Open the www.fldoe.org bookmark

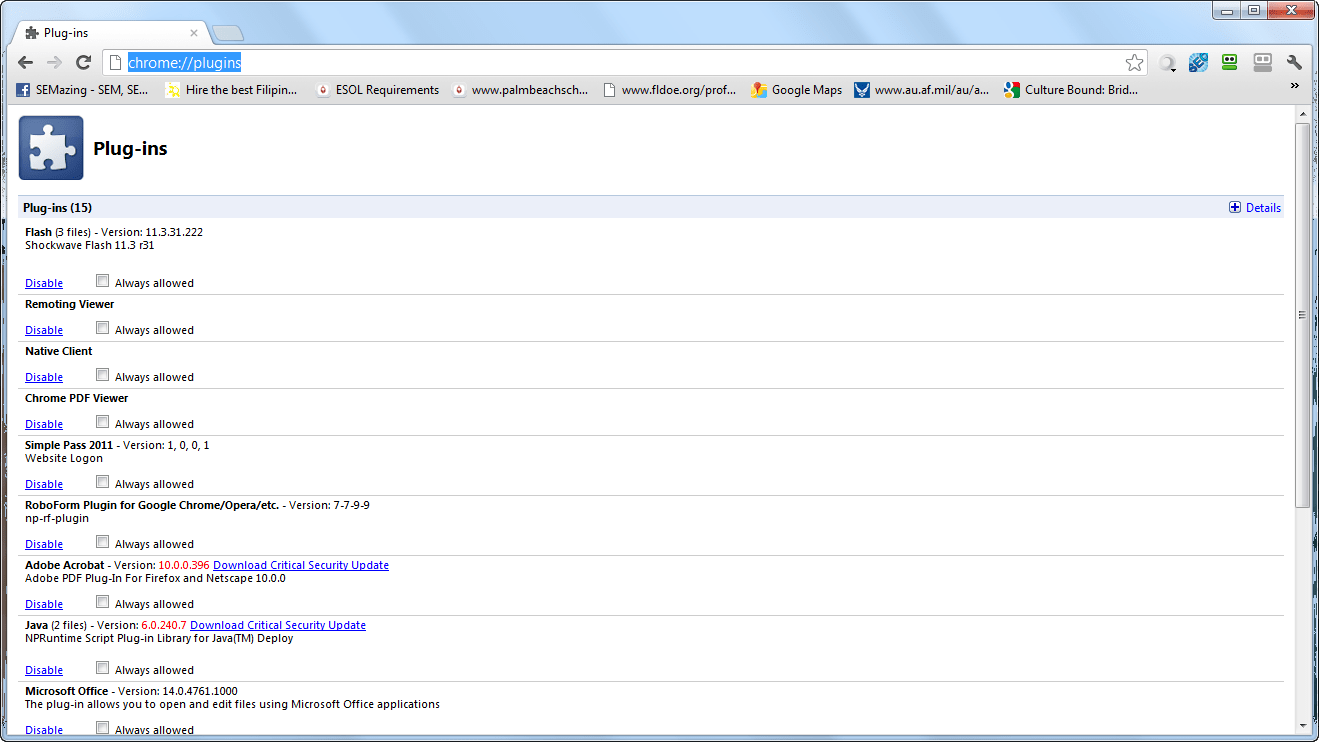[x=670, y=90]
